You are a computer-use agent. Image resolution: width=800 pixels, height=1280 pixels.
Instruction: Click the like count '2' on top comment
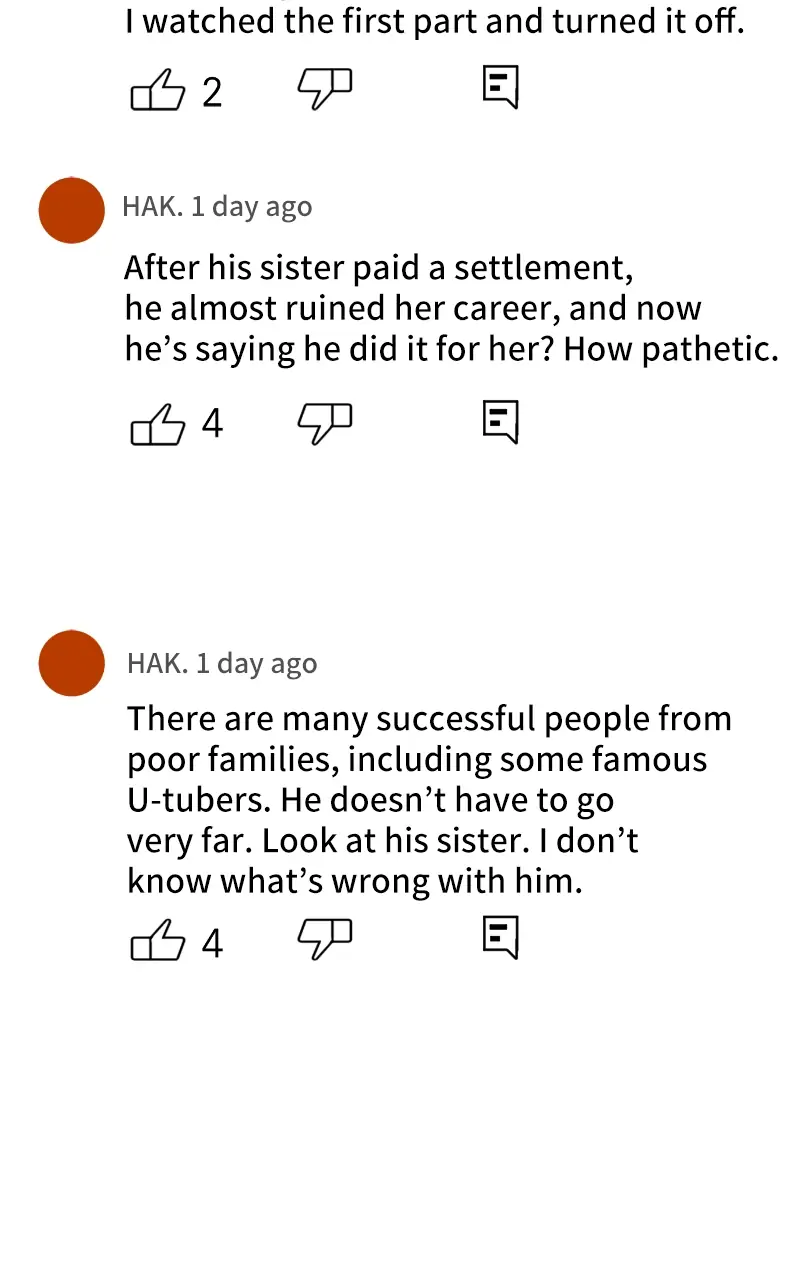212,93
